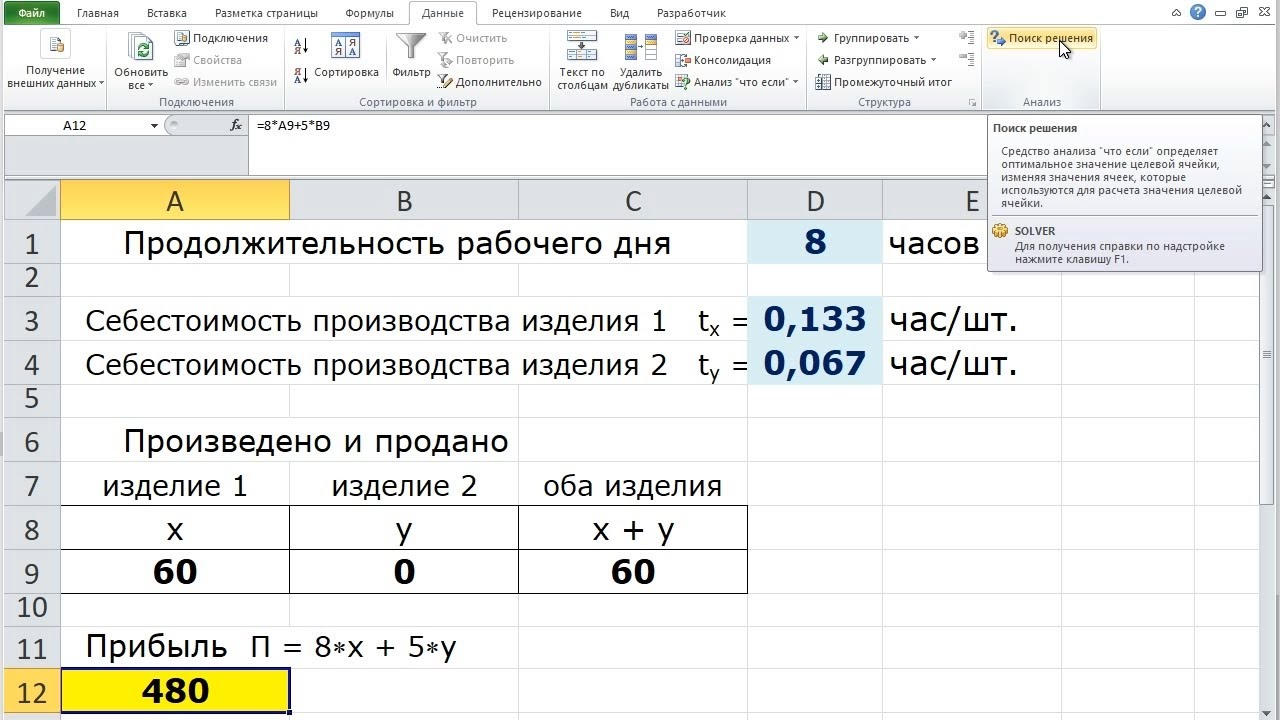This screenshot has height=720, width=1280.
Task: Expand Разгруппировать dropdown arrow
Action: tap(933, 60)
